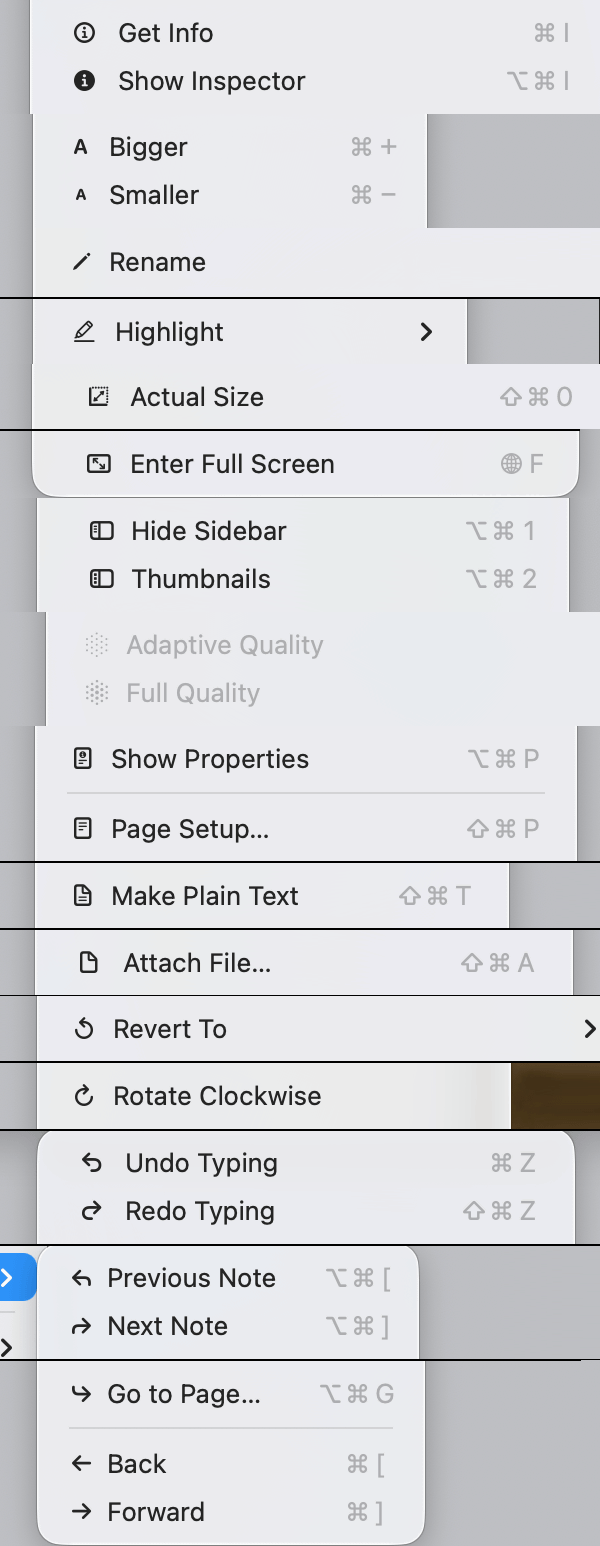
Task: Click the Attach File document icon
Action: point(89,963)
